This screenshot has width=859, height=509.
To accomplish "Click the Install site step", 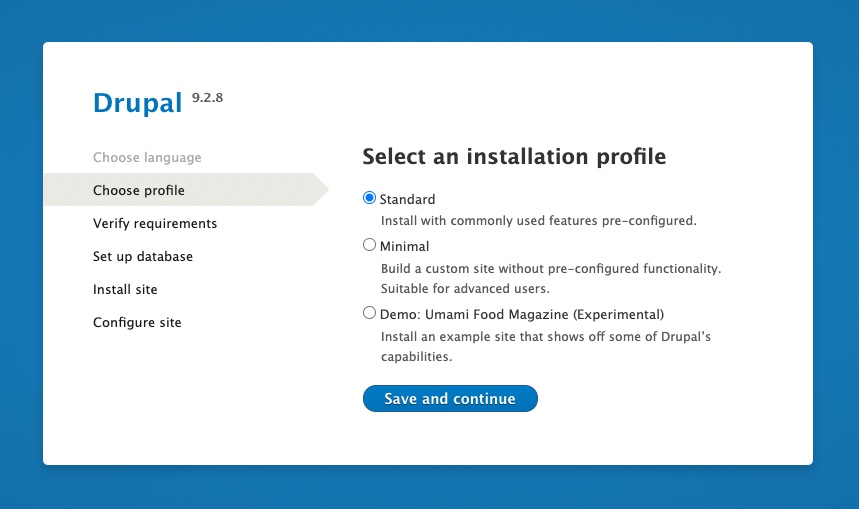I will pos(125,289).
